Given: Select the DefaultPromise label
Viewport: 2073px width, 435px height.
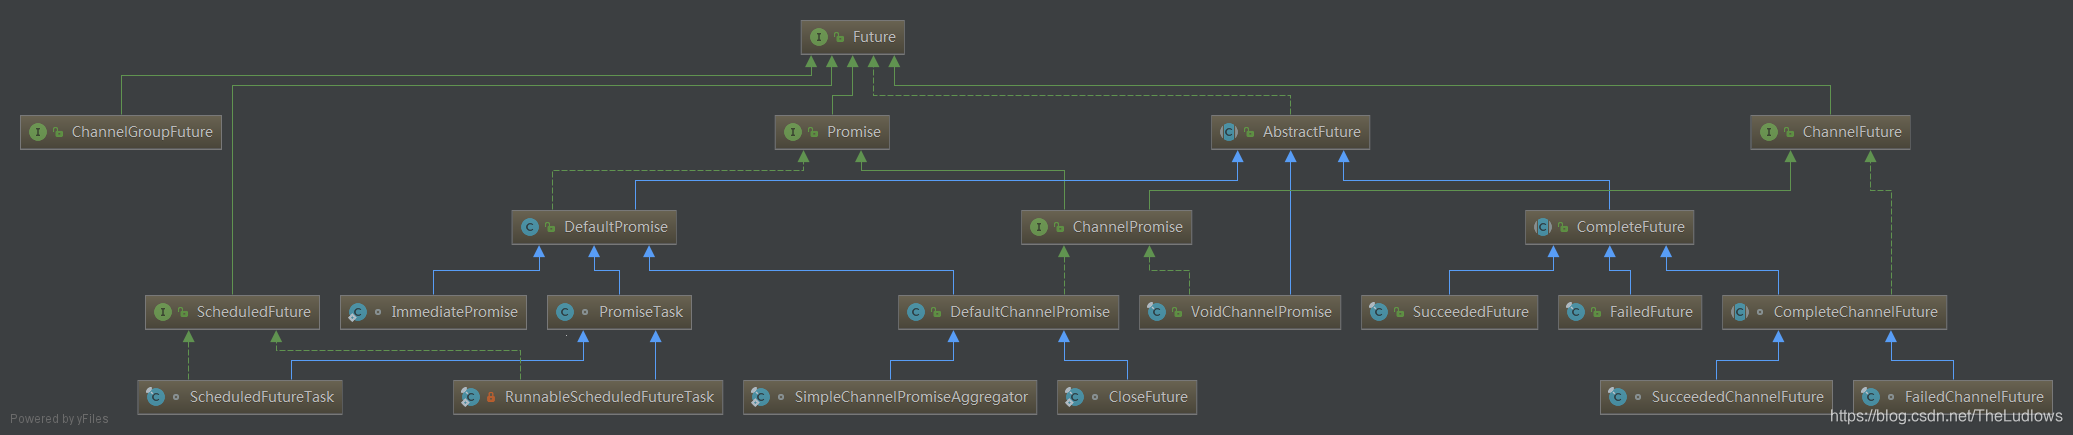Looking at the screenshot, I should click(x=616, y=227).
